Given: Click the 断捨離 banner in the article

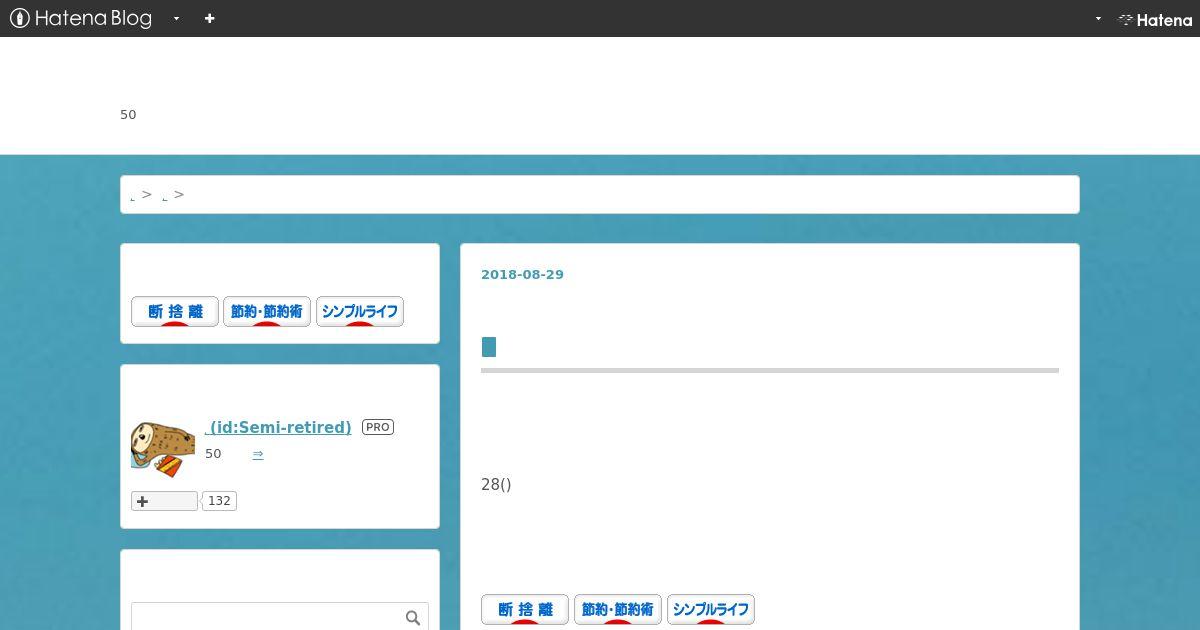Looking at the screenshot, I should [x=525, y=609].
